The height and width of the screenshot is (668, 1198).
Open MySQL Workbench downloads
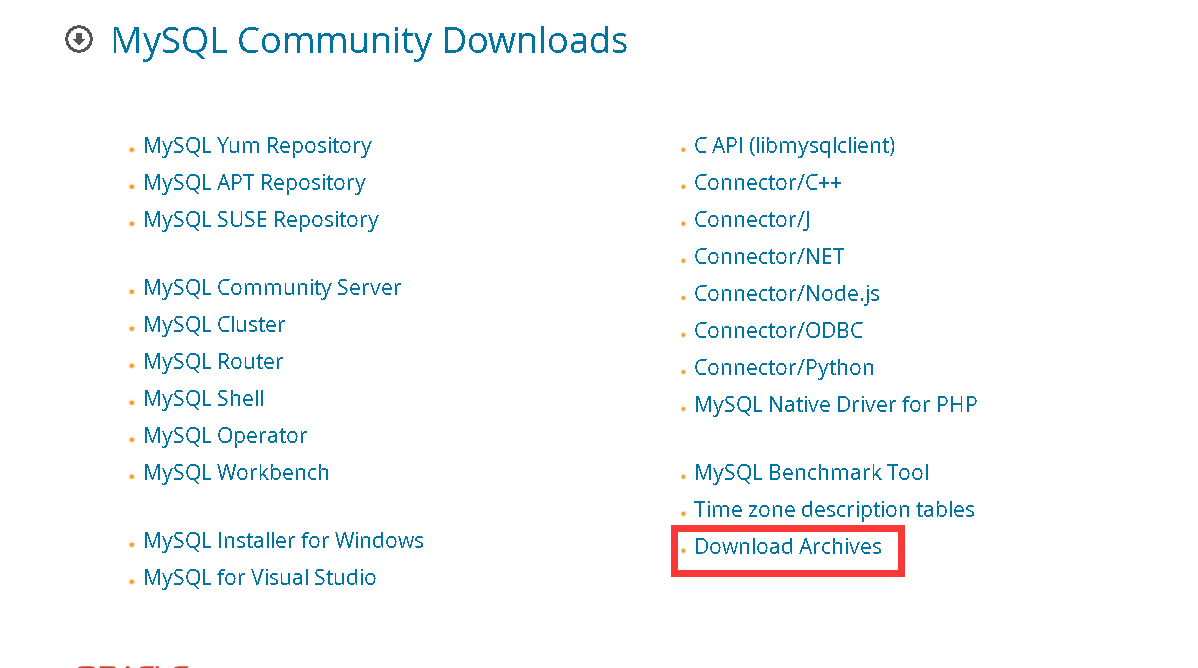(236, 472)
